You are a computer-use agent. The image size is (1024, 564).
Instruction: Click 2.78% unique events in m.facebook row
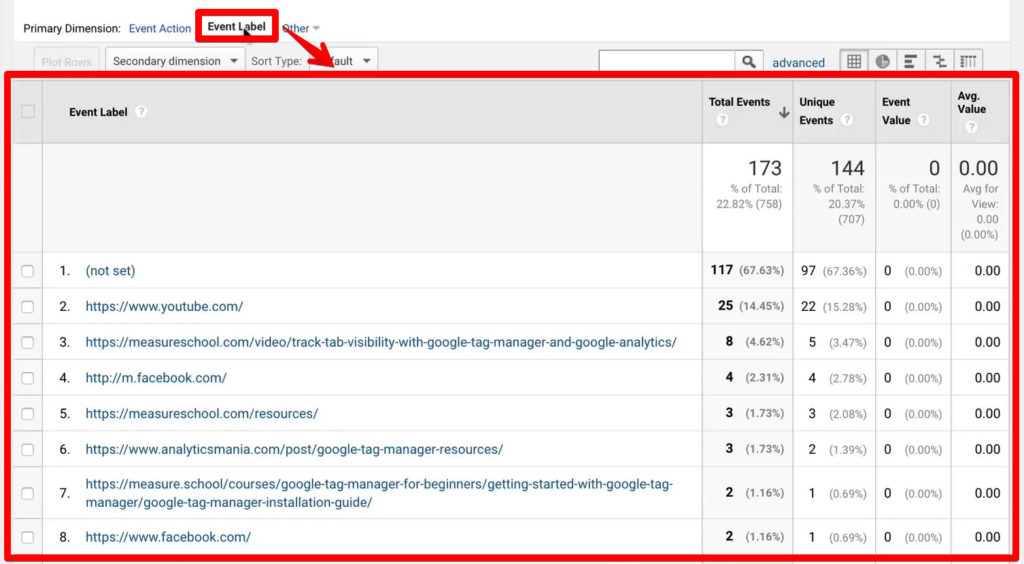(x=848, y=379)
